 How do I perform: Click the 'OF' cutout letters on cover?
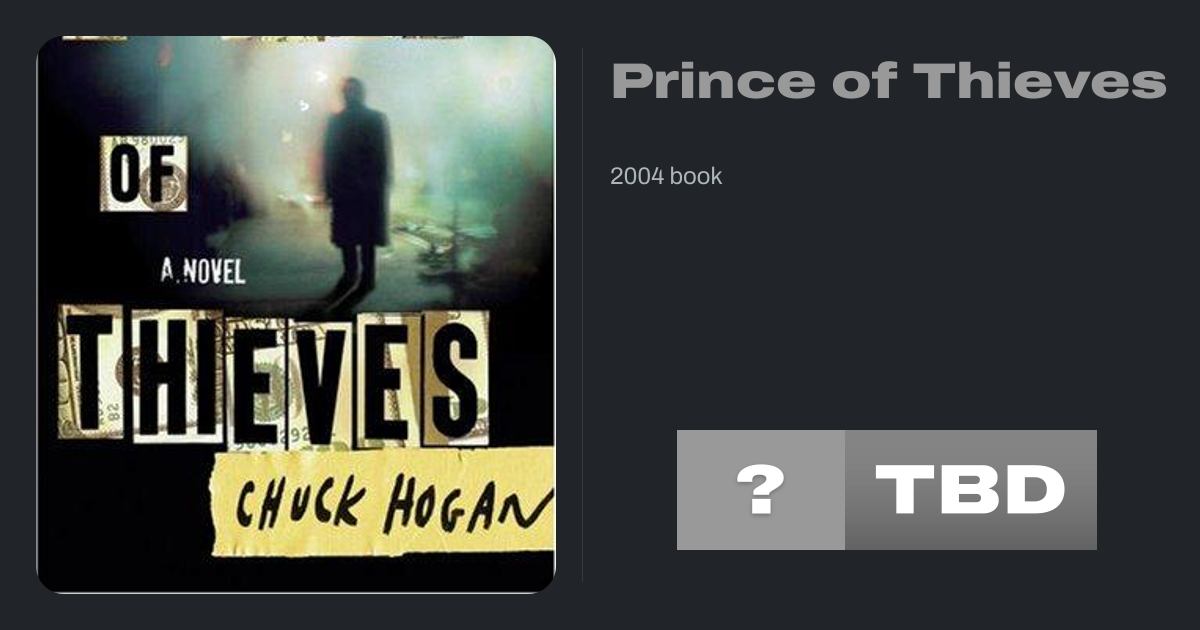click(x=143, y=173)
